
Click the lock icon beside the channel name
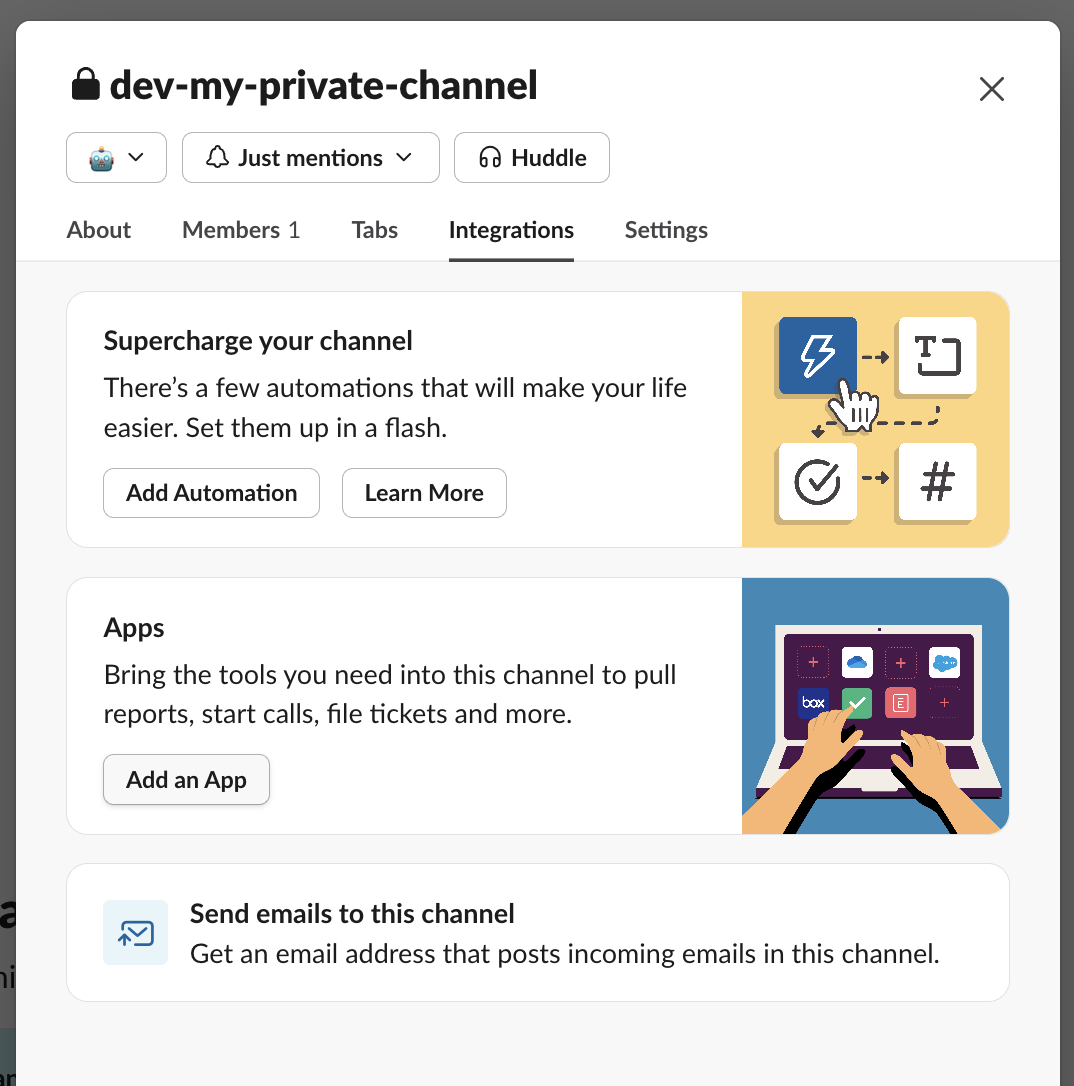coord(86,84)
